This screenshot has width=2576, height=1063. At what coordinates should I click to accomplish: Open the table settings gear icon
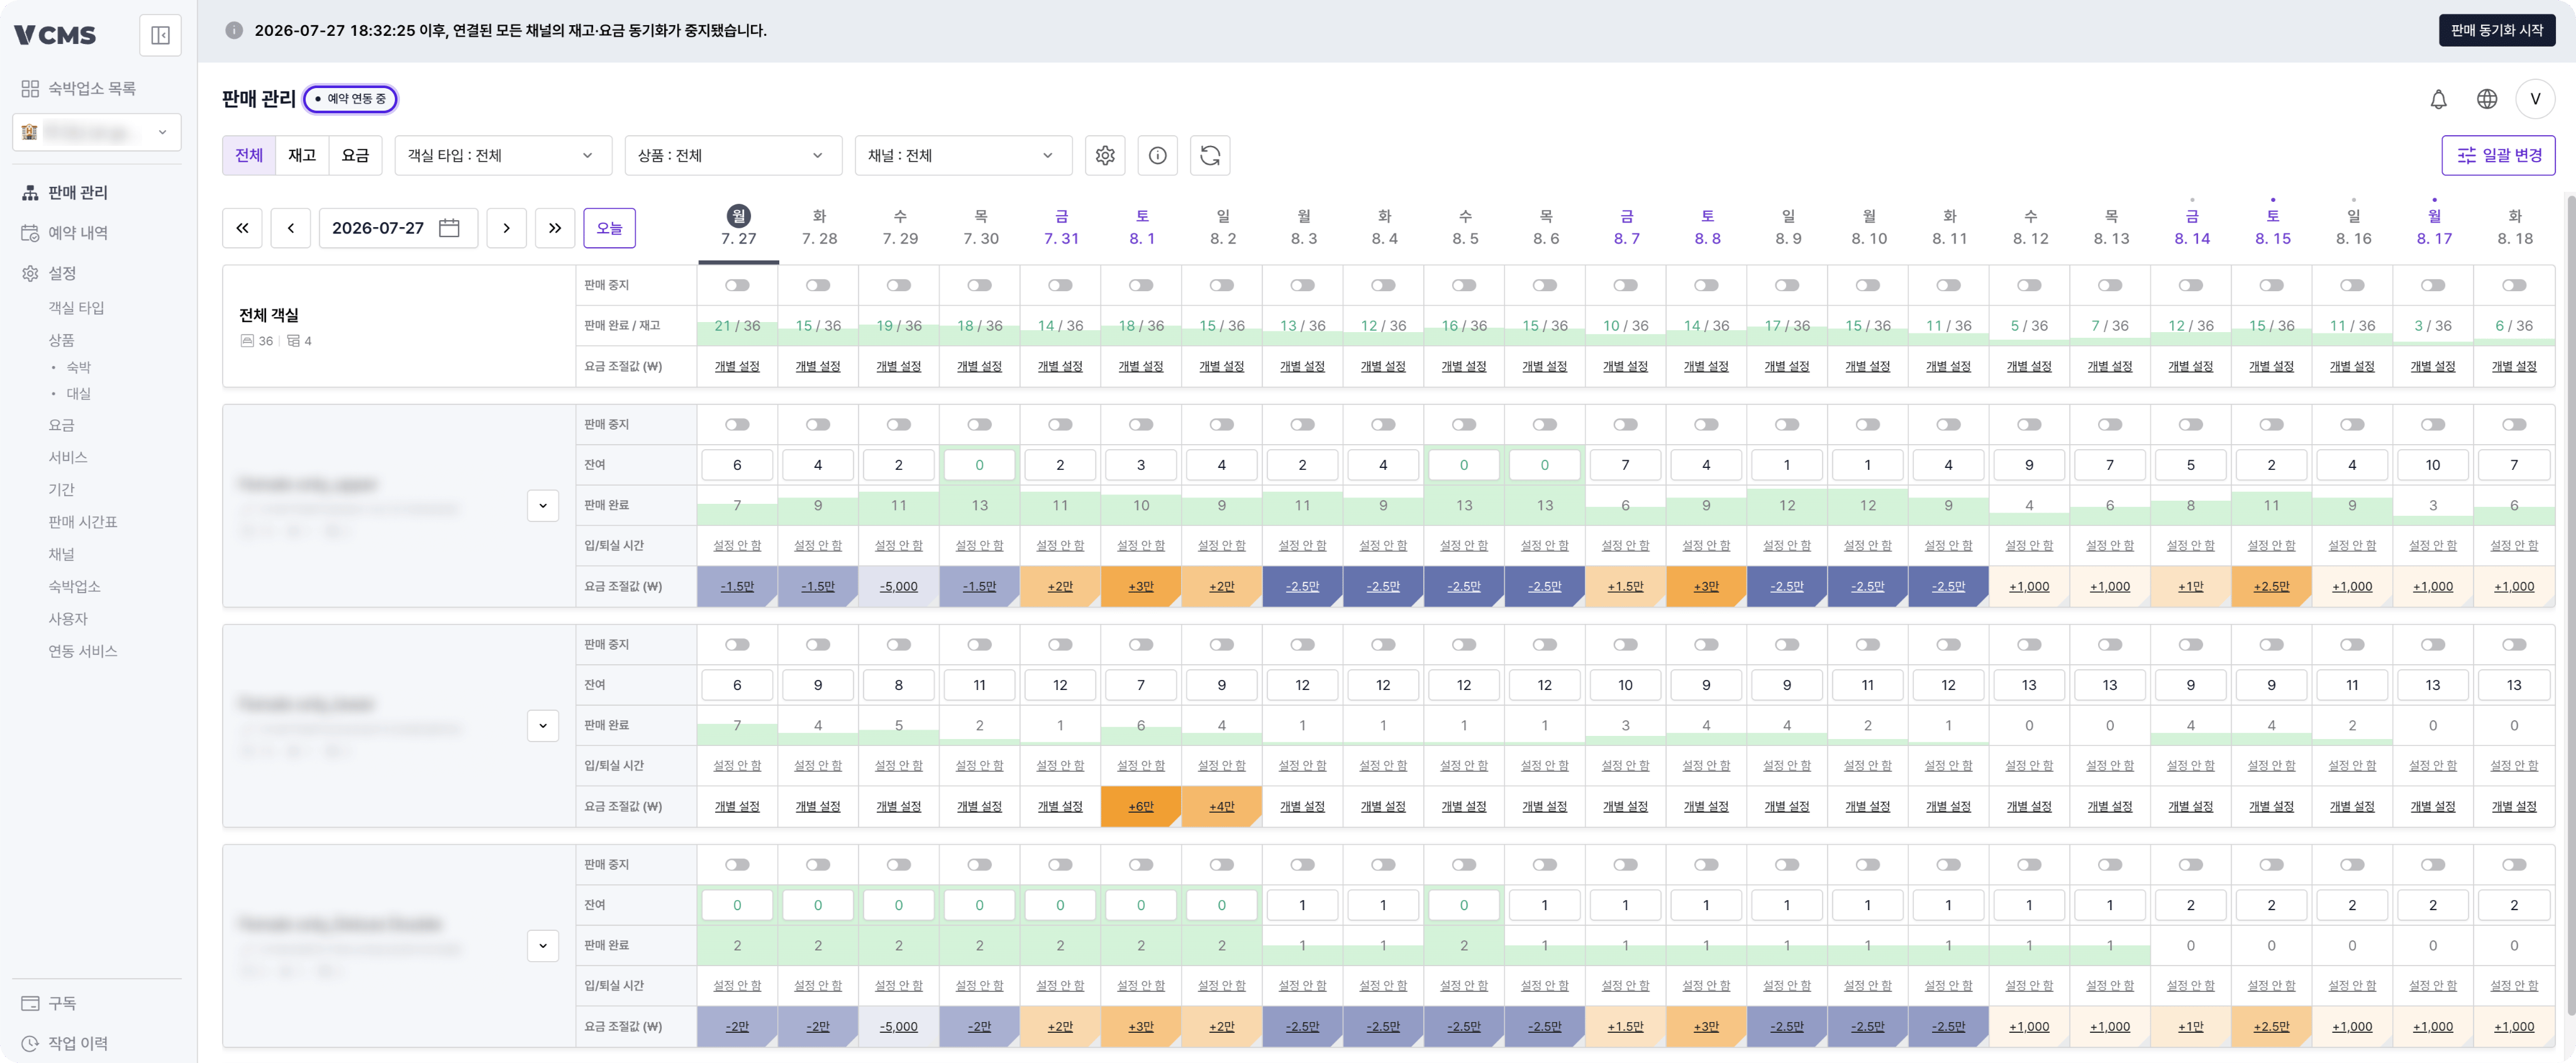click(1105, 155)
